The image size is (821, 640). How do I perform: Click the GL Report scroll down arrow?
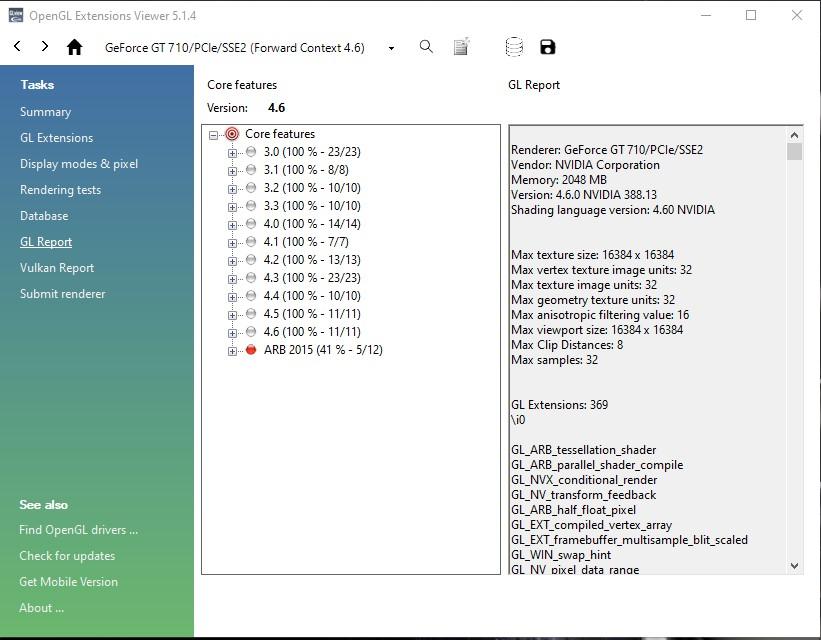[x=794, y=566]
